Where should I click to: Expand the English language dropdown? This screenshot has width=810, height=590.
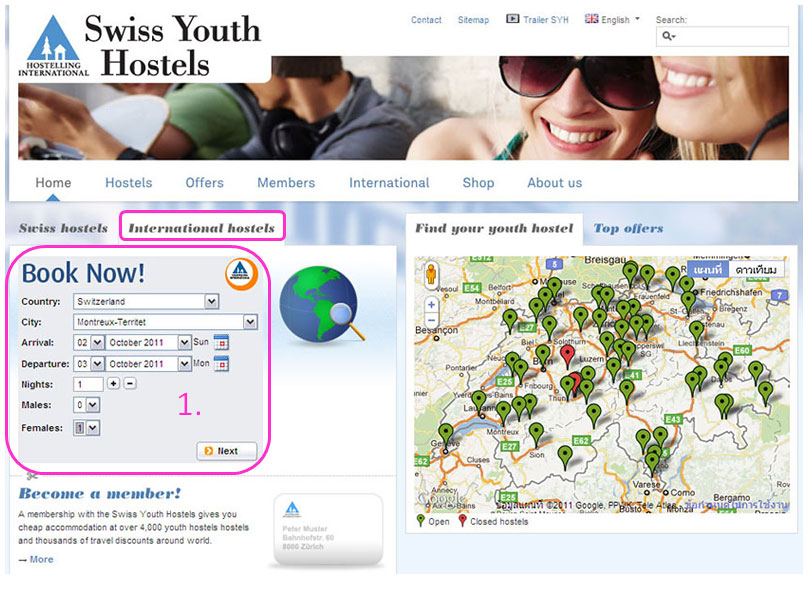[x=620, y=20]
